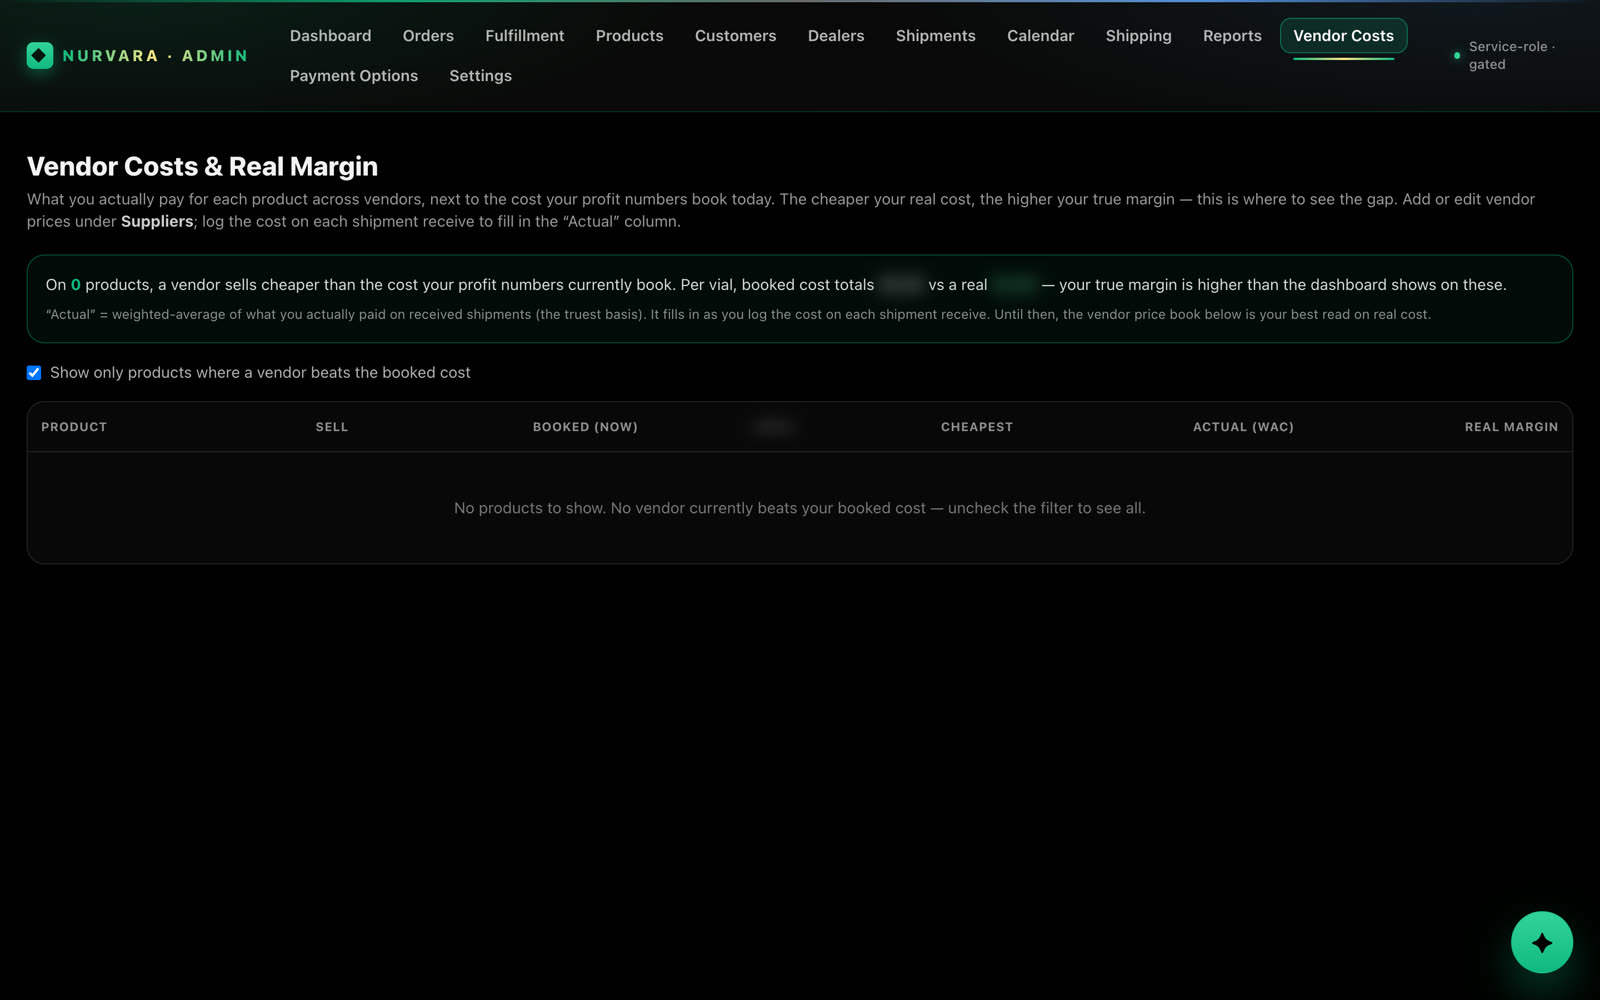Open Payment Options in navigation
Viewport: 1600px width, 1000px height.
[x=354, y=76]
